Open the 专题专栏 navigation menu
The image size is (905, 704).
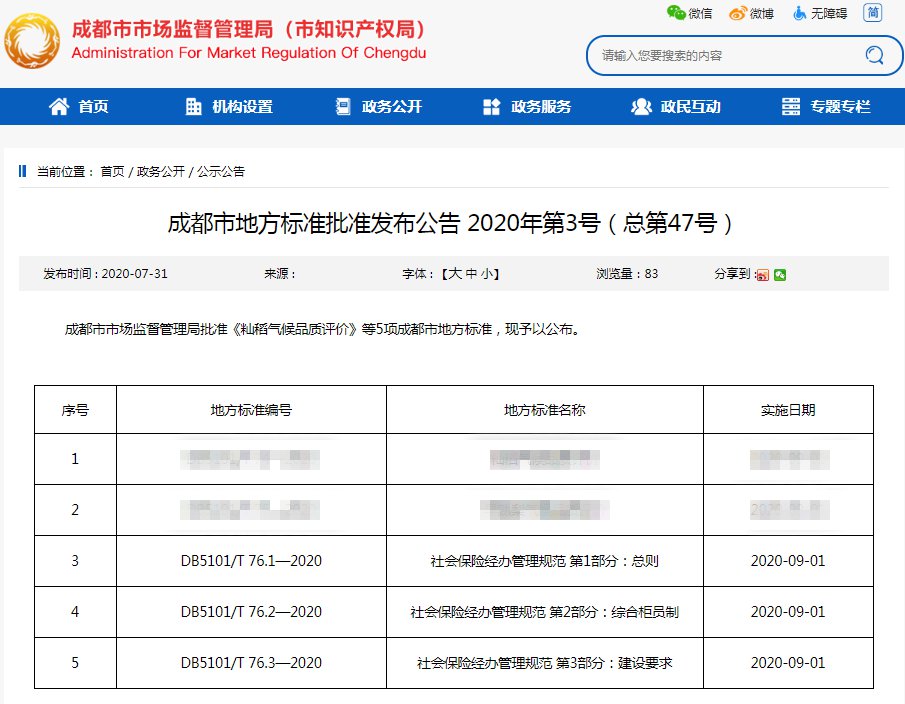point(826,107)
